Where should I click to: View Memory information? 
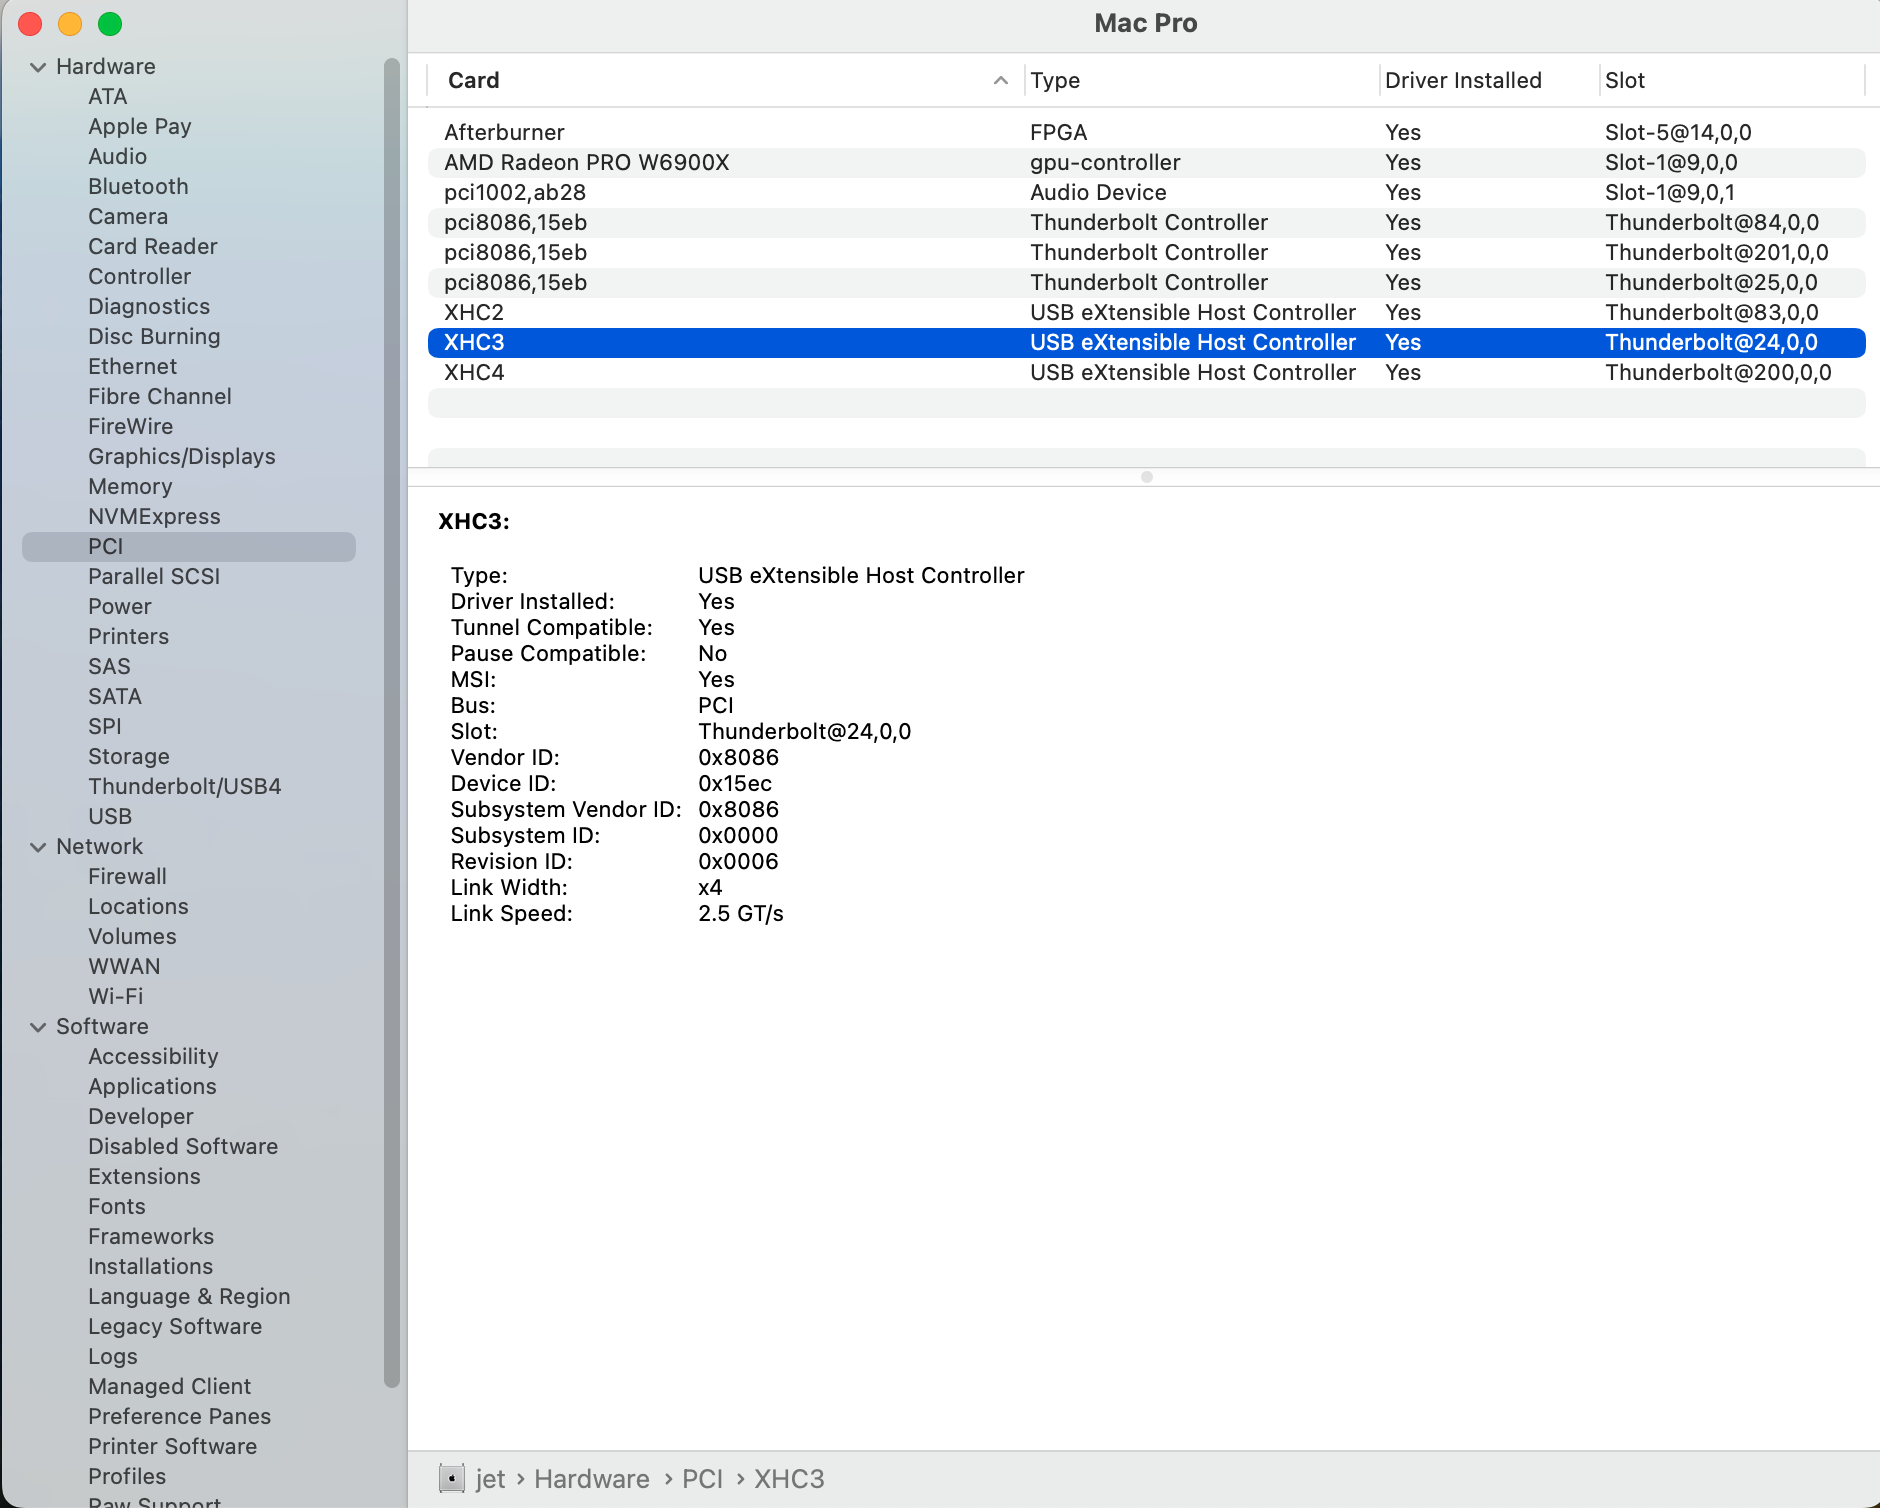[x=130, y=487]
